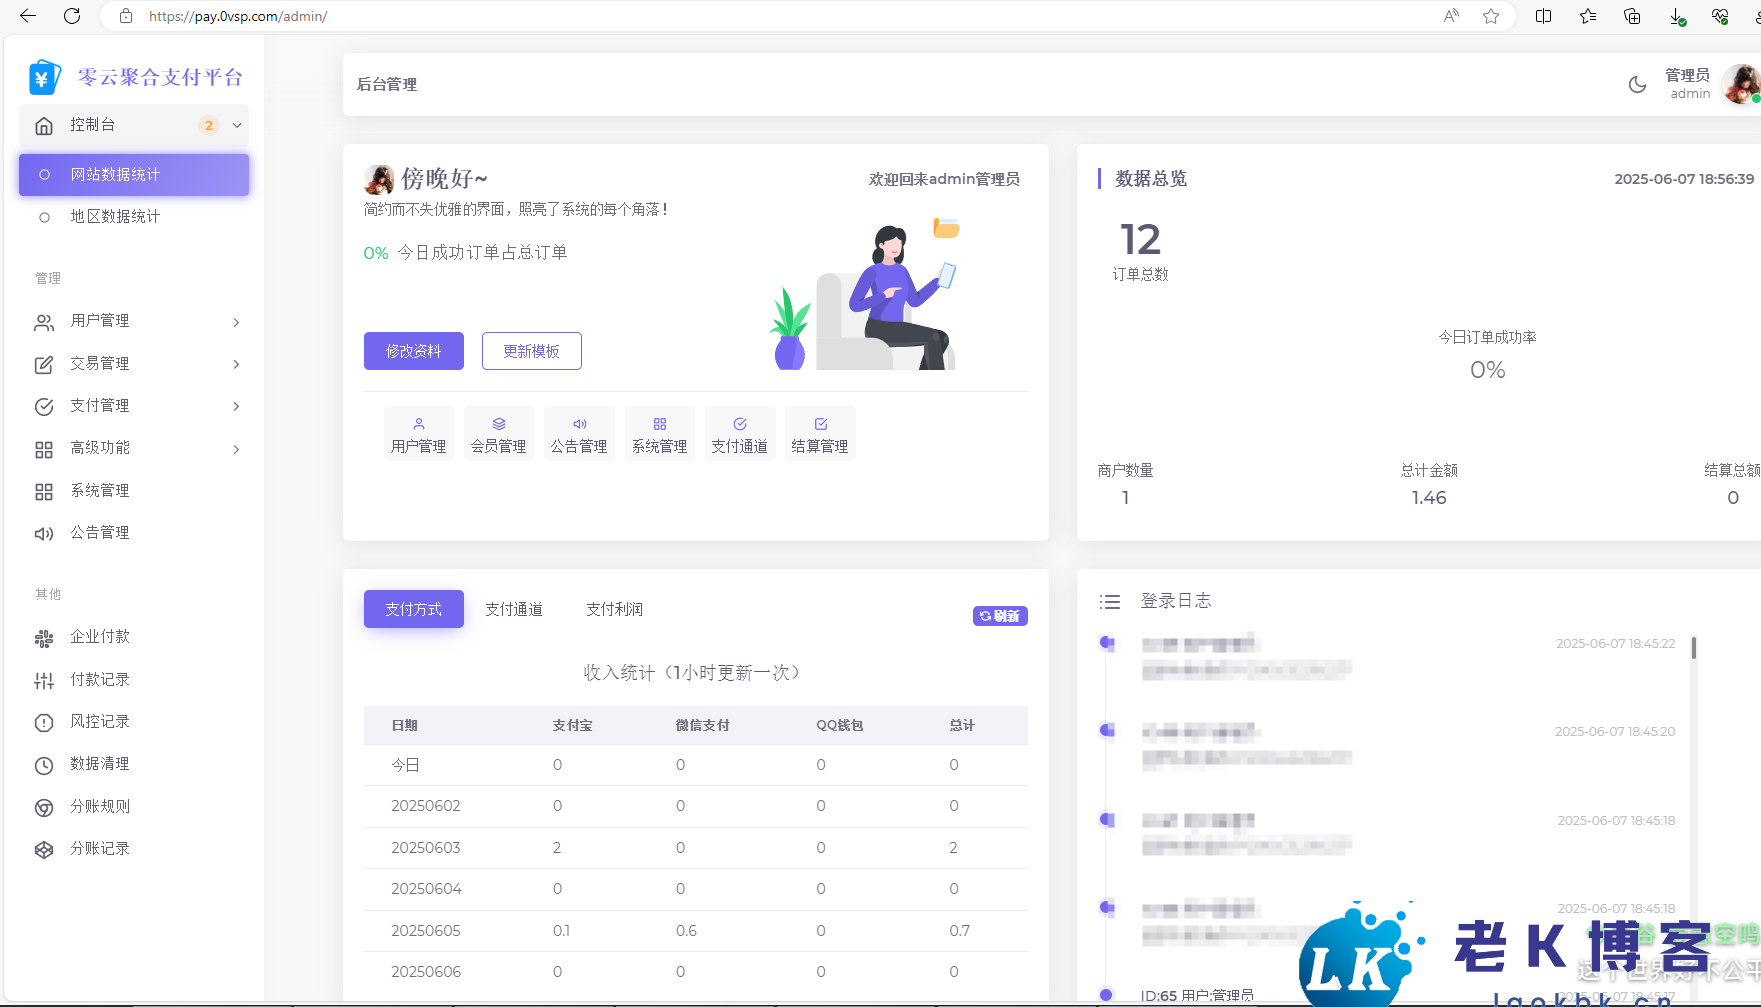Screen dimensions: 1761x1007
Task: Toggle dark mode moon icon
Action: (1637, 85)
